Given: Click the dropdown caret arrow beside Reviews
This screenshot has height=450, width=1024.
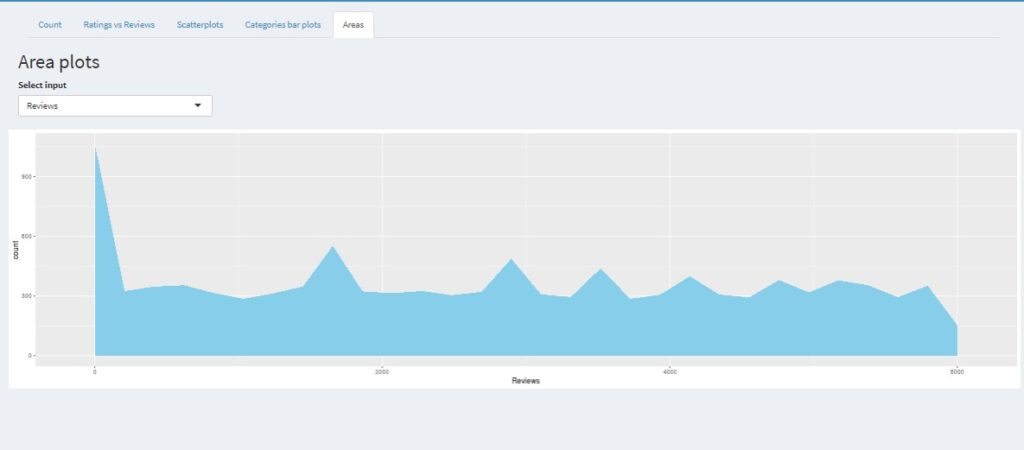Looking at the screenshot, I should pos(198,105).
